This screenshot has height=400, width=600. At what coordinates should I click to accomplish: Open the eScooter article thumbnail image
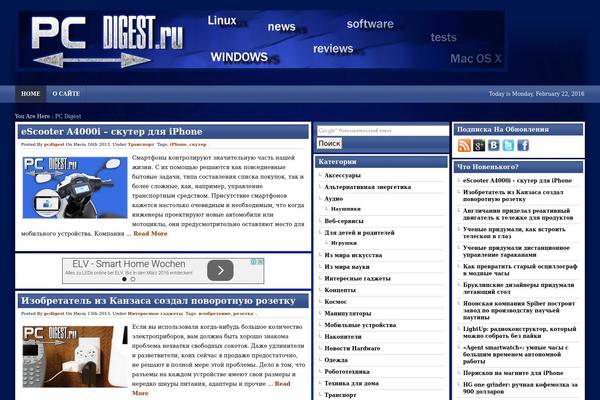click(x=75, y=188)
